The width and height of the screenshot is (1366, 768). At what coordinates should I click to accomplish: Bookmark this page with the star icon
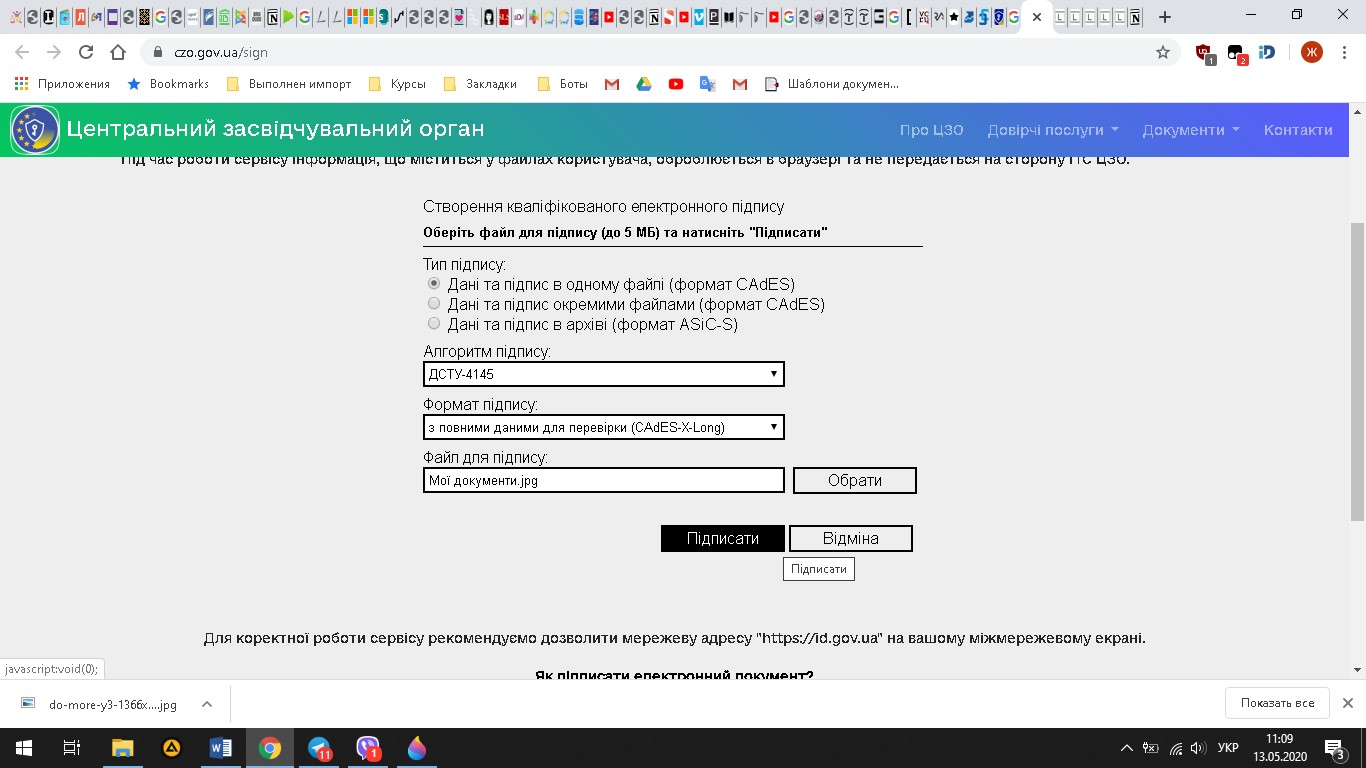pyautogui.click(x=1163, y=52)
